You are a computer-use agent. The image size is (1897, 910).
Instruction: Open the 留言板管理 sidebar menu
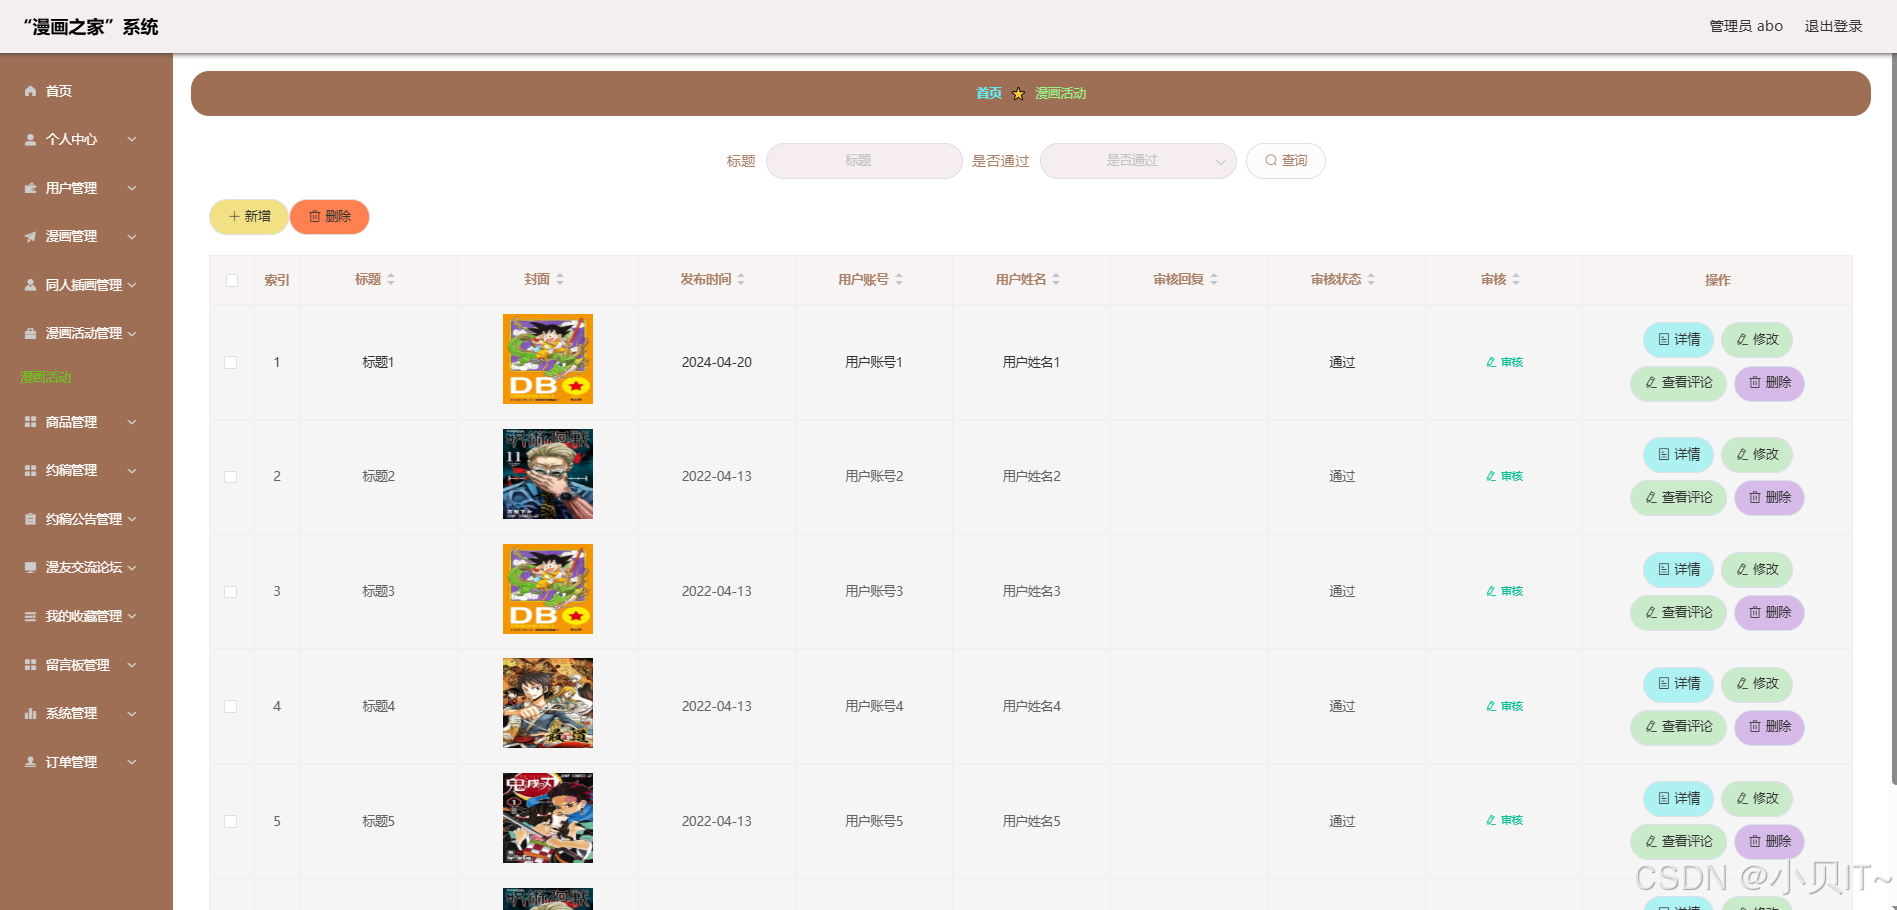click(x=86, y=665)
